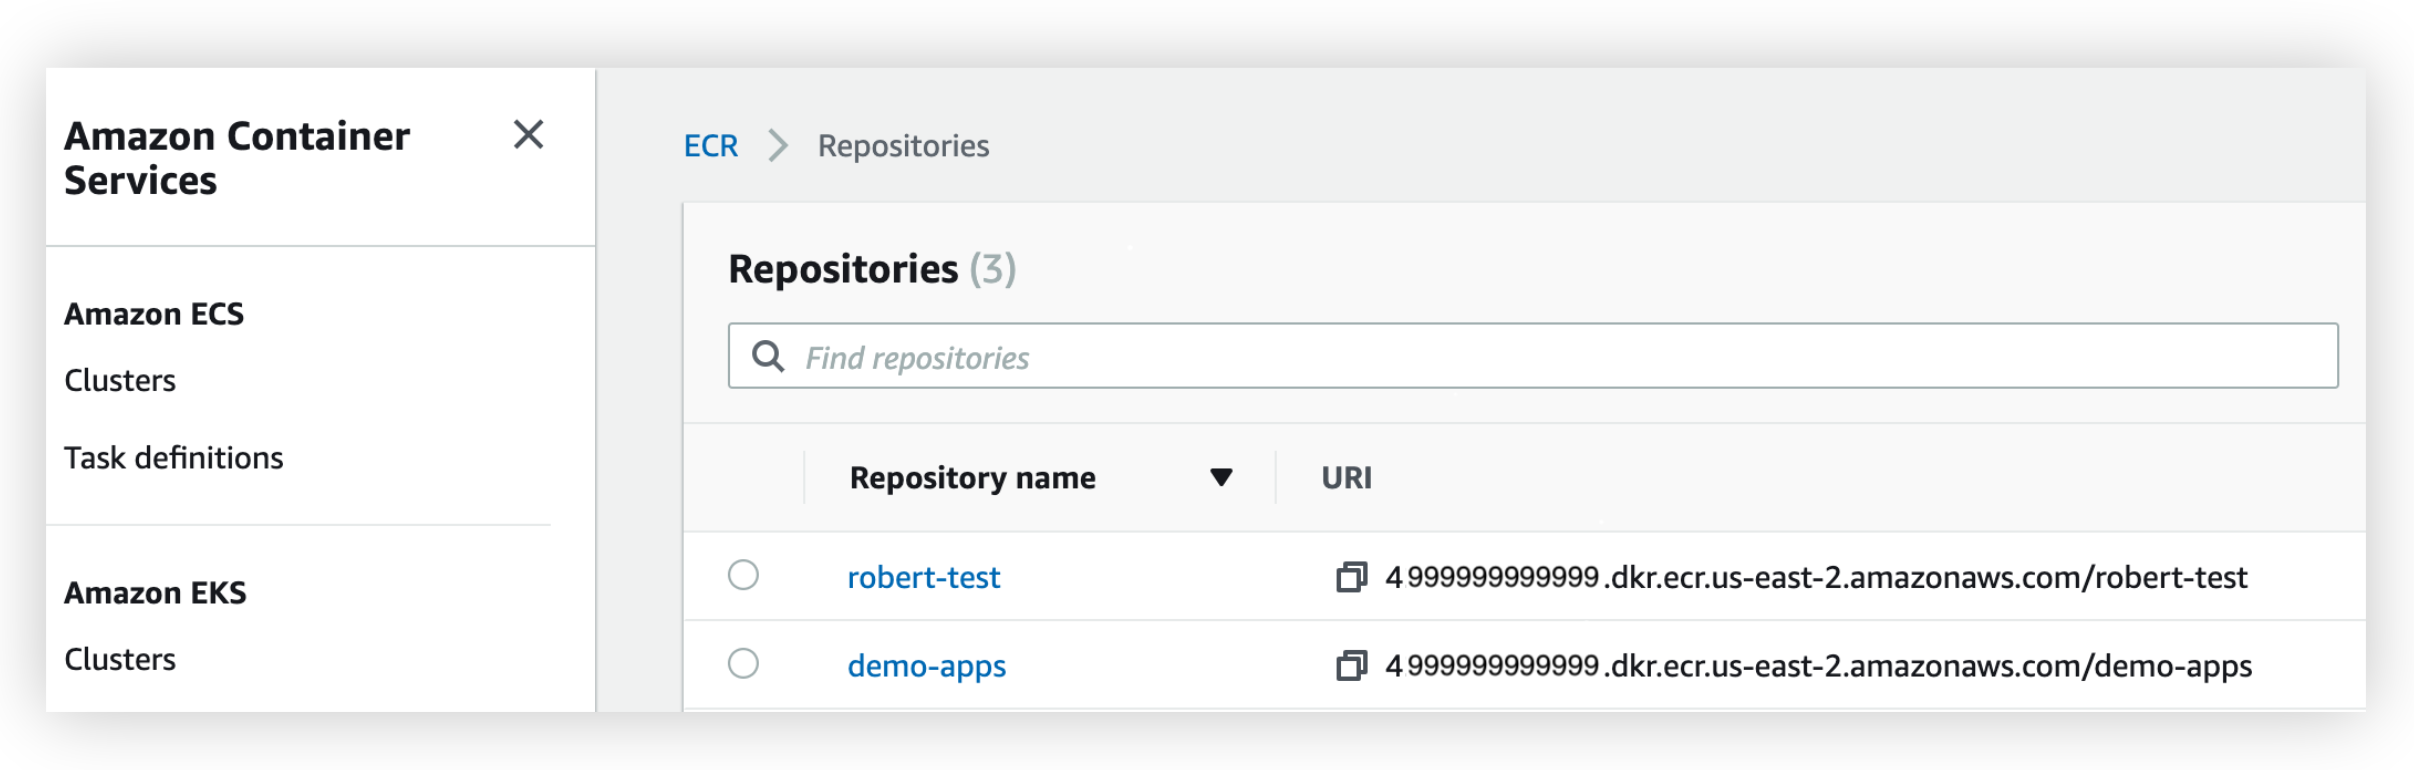The image size is (2414, 770).
Task: Close the Amazon Container Services side panel
Action: (x=528, y=134)
